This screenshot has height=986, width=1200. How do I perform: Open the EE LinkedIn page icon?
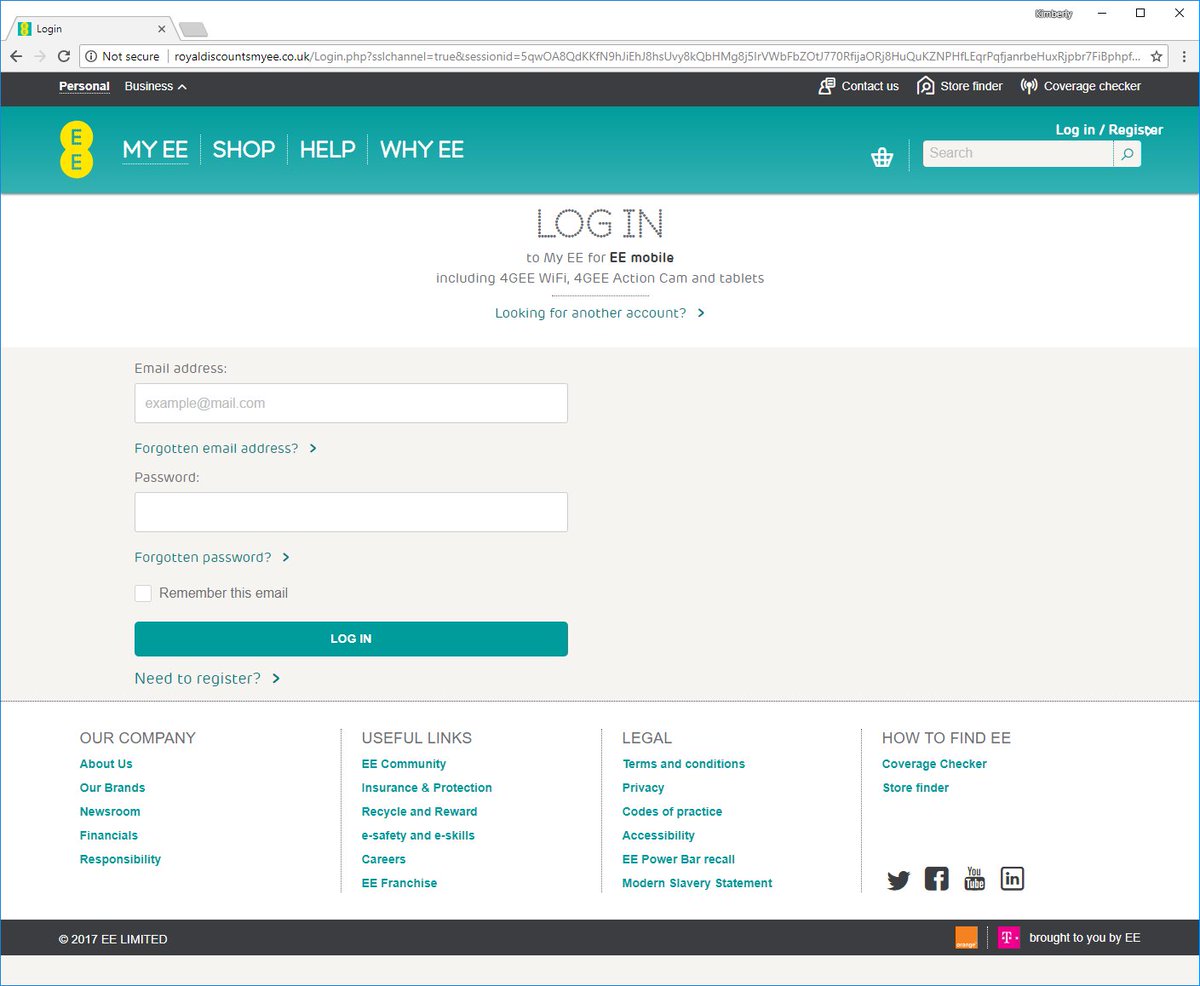1013,879
